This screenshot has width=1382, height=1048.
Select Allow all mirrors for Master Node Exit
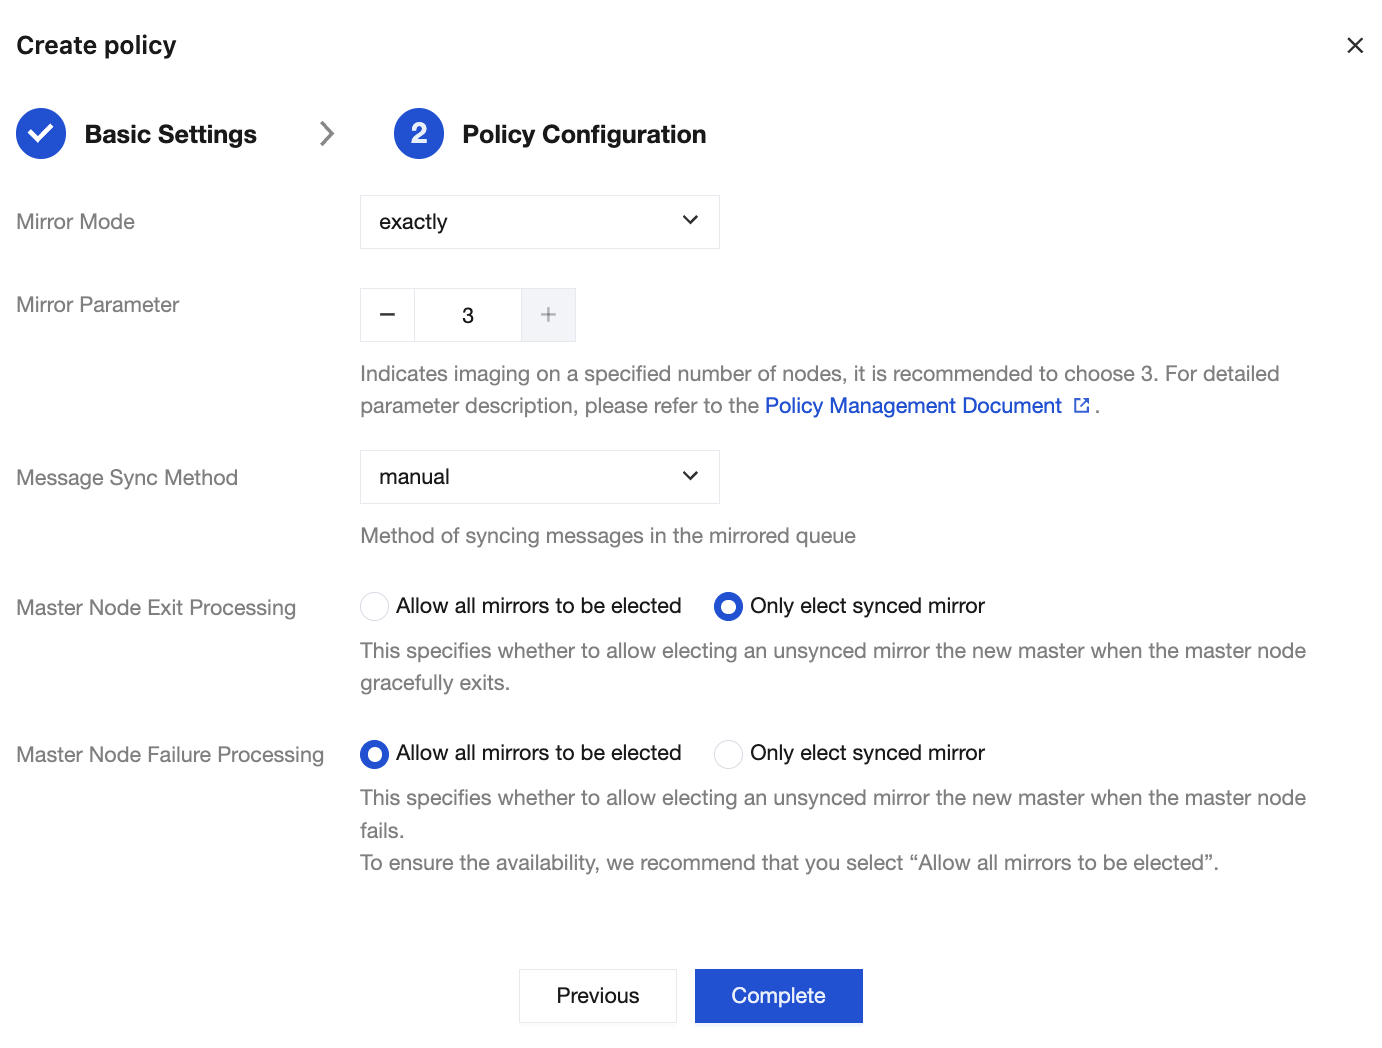click(375, 606)
